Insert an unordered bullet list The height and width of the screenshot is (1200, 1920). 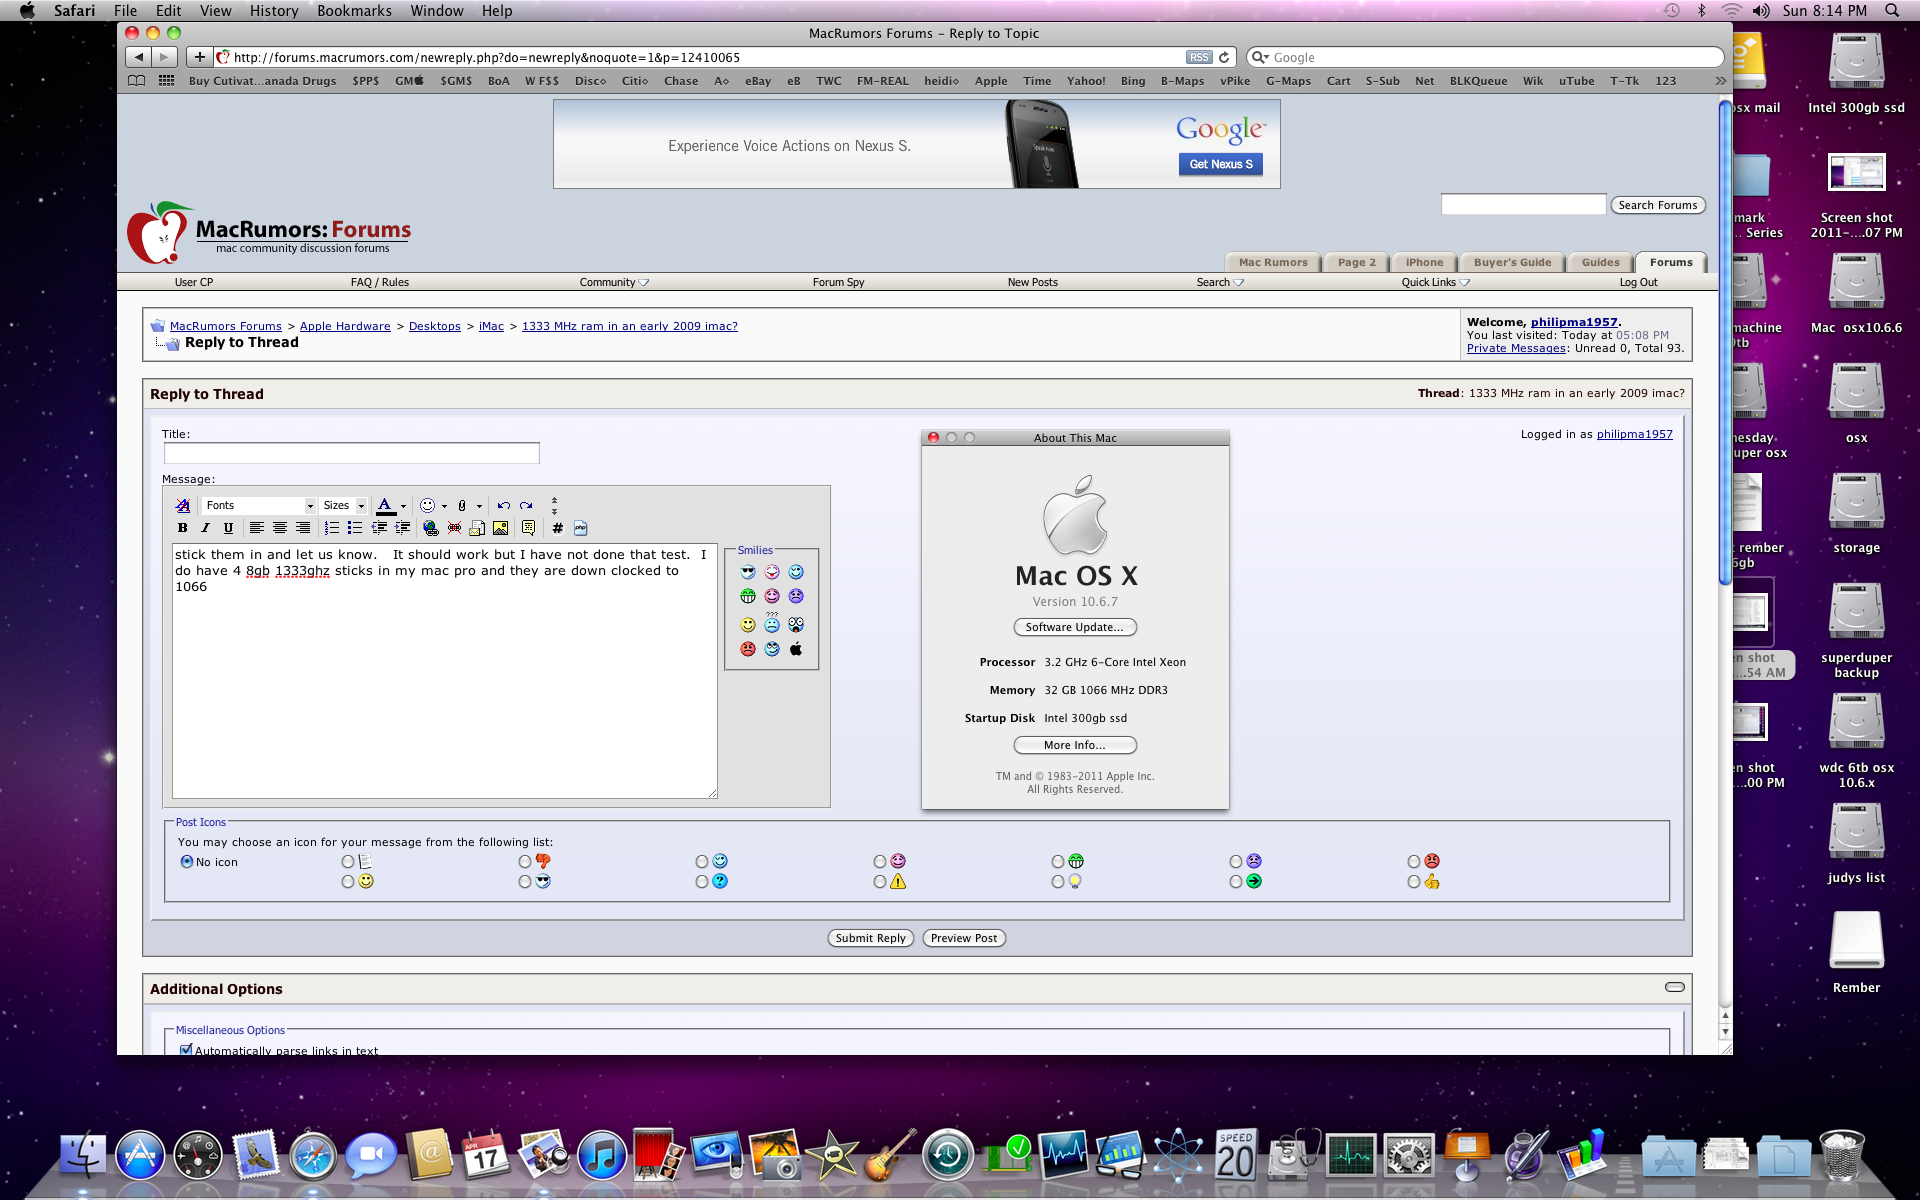point(354,528)
